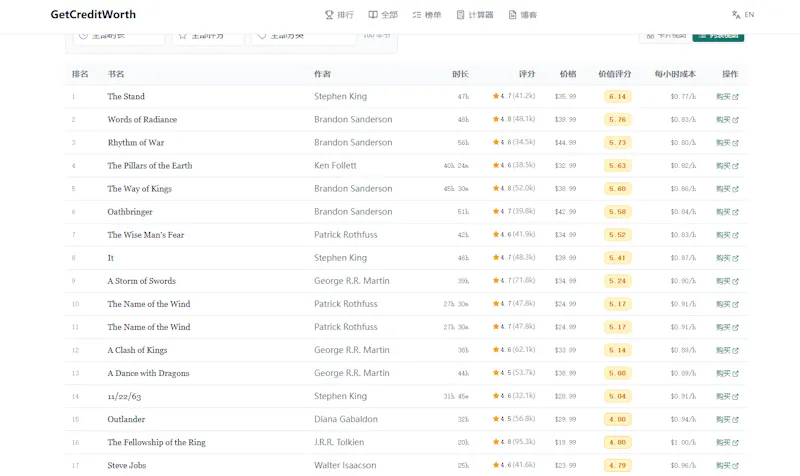This screenshot has height=476, width=800.
Task: Click the 6.14 value score badge
Action: point(617,96)
